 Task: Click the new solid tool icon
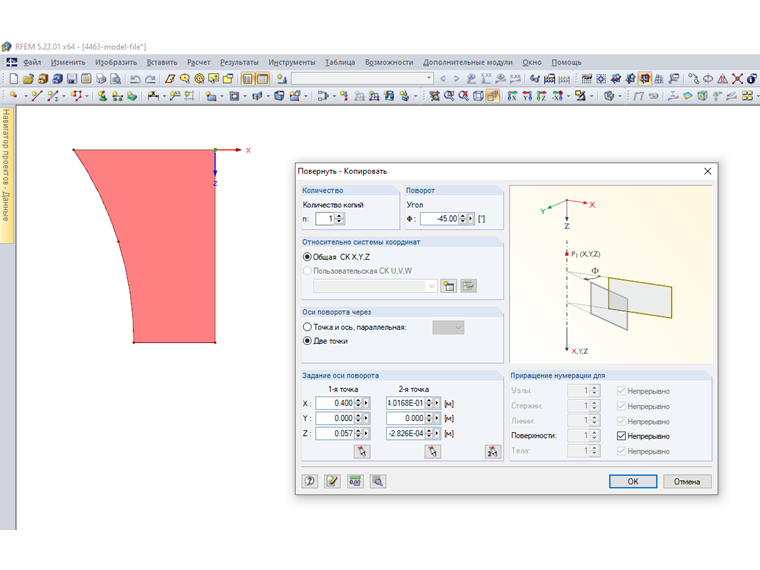[279, 95]
